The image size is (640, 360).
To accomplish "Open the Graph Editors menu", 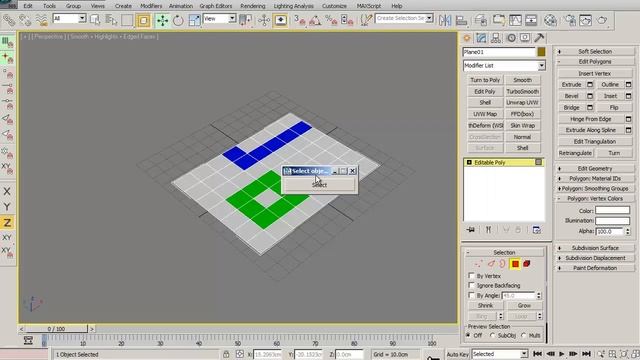I will point(216,6).
